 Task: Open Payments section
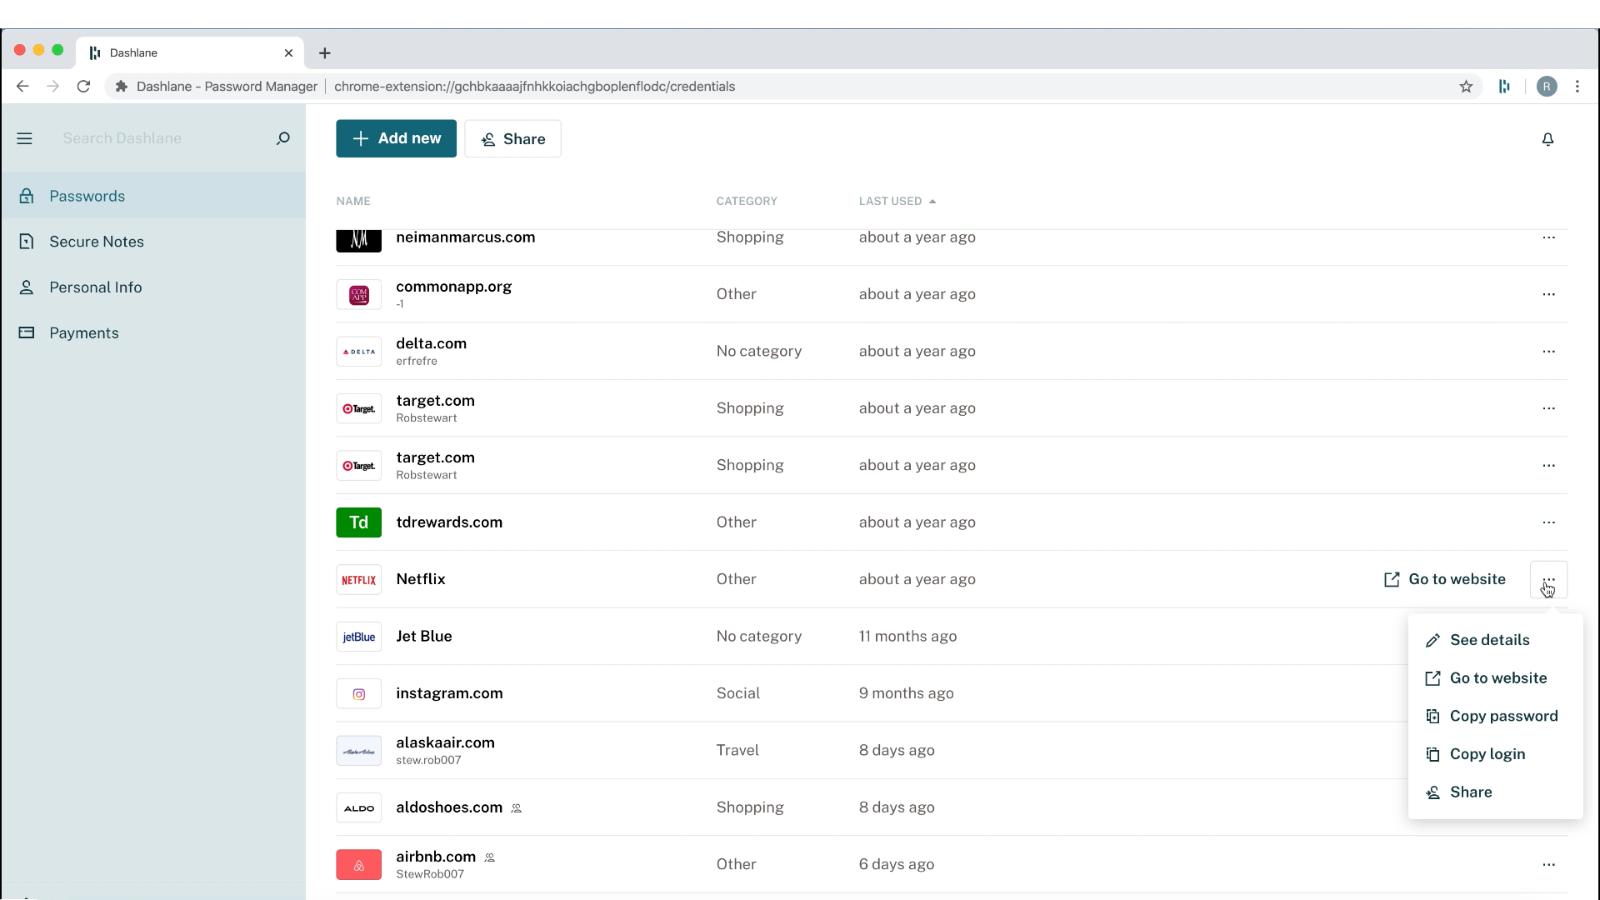click(x=153, y=333)
